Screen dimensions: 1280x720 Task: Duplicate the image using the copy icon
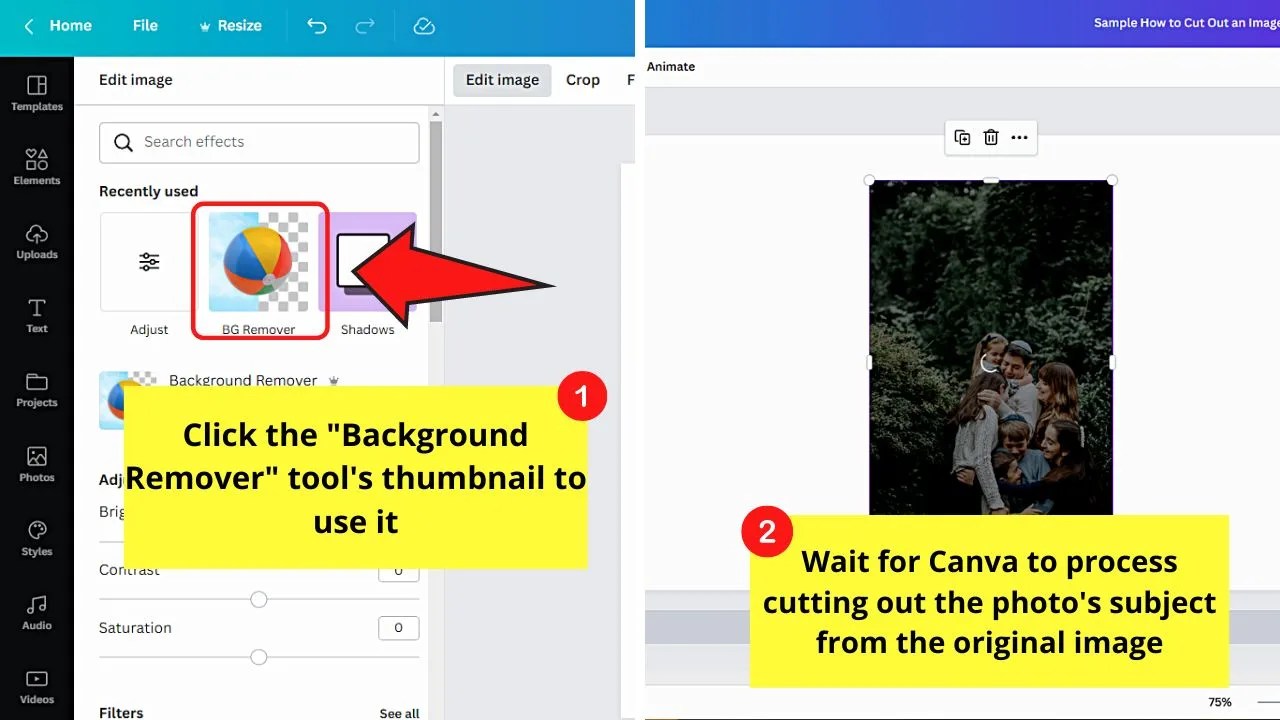coord(962,137)
